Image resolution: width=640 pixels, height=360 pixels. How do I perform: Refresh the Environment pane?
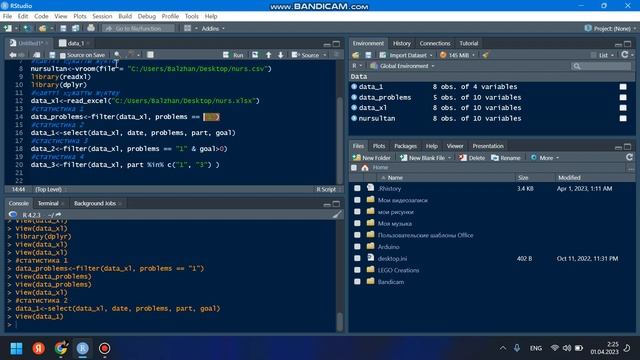click(624, 55)
